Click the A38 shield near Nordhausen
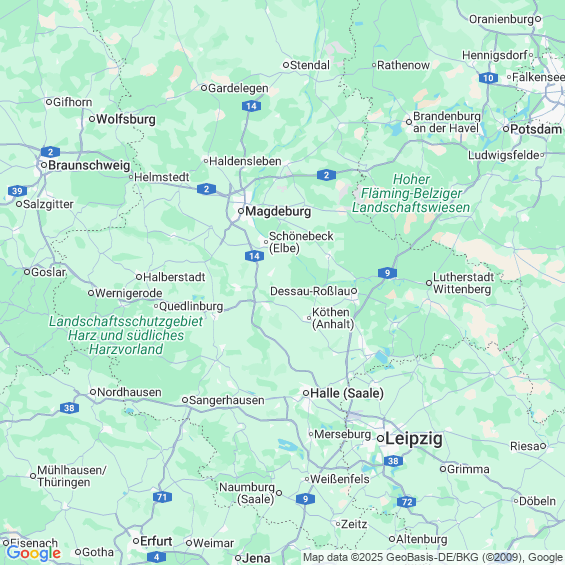 (69, 408)
